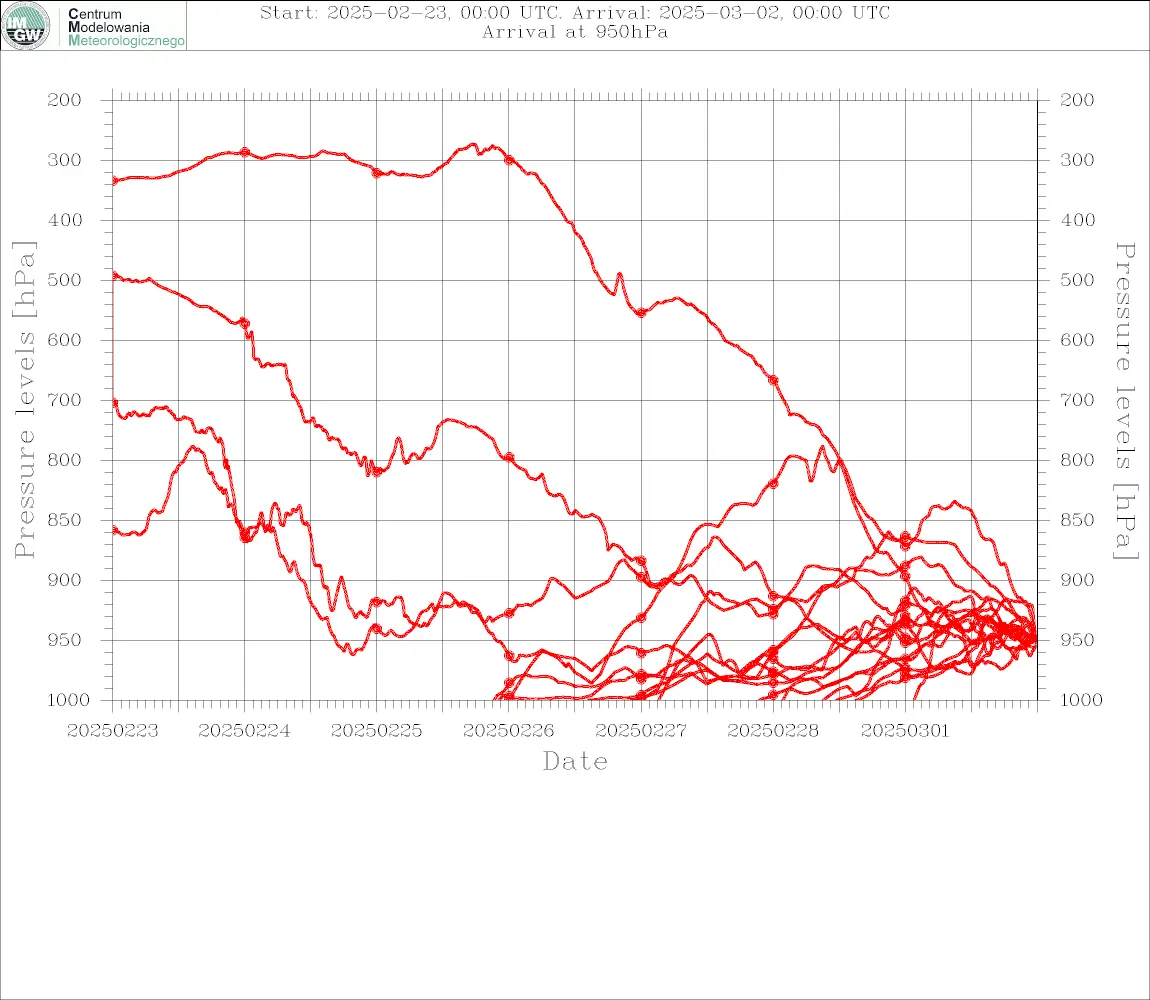
Task: Click the IMGW logo icon
Action: pos(26,26)
